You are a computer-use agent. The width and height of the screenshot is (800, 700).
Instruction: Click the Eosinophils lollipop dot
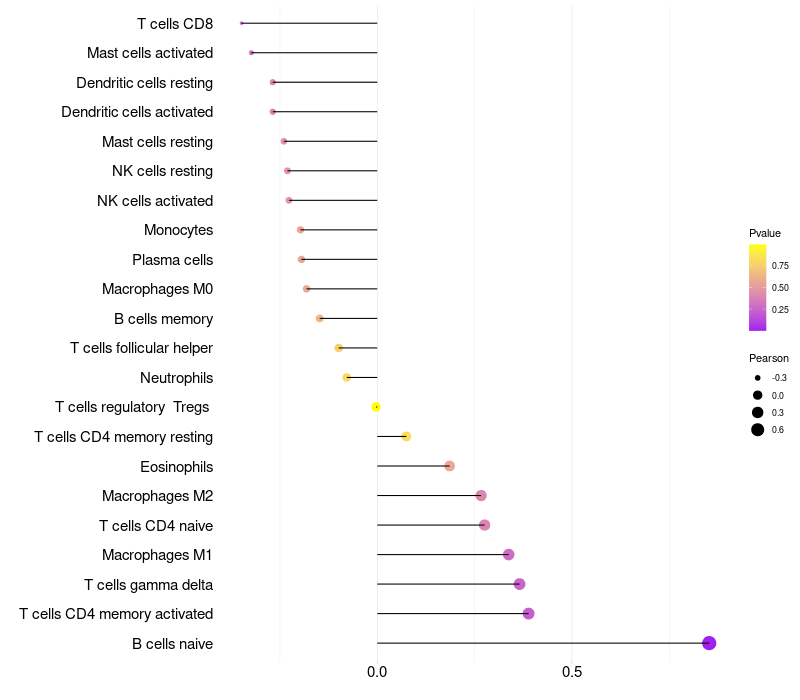[x=450, y=466]
